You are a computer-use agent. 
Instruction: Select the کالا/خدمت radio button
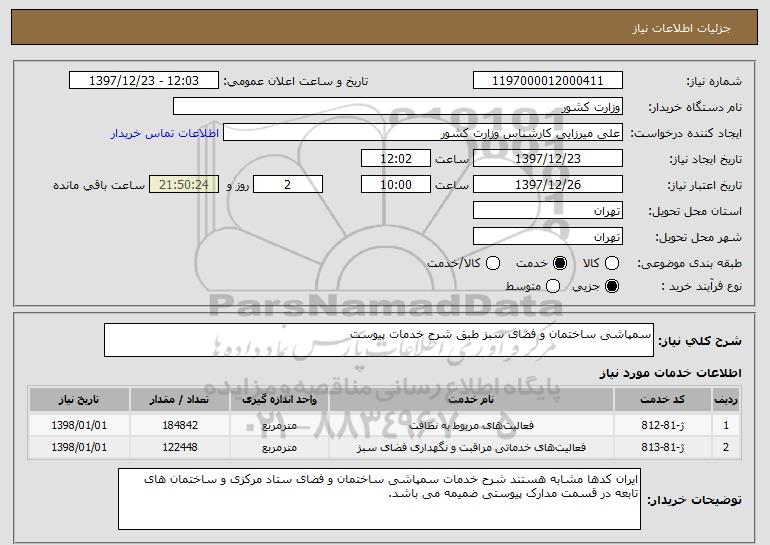click(x=493, y=263)
